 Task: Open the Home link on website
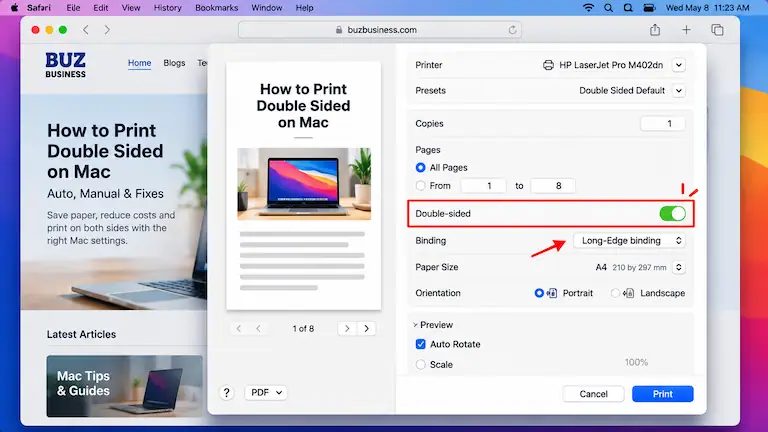140,63
